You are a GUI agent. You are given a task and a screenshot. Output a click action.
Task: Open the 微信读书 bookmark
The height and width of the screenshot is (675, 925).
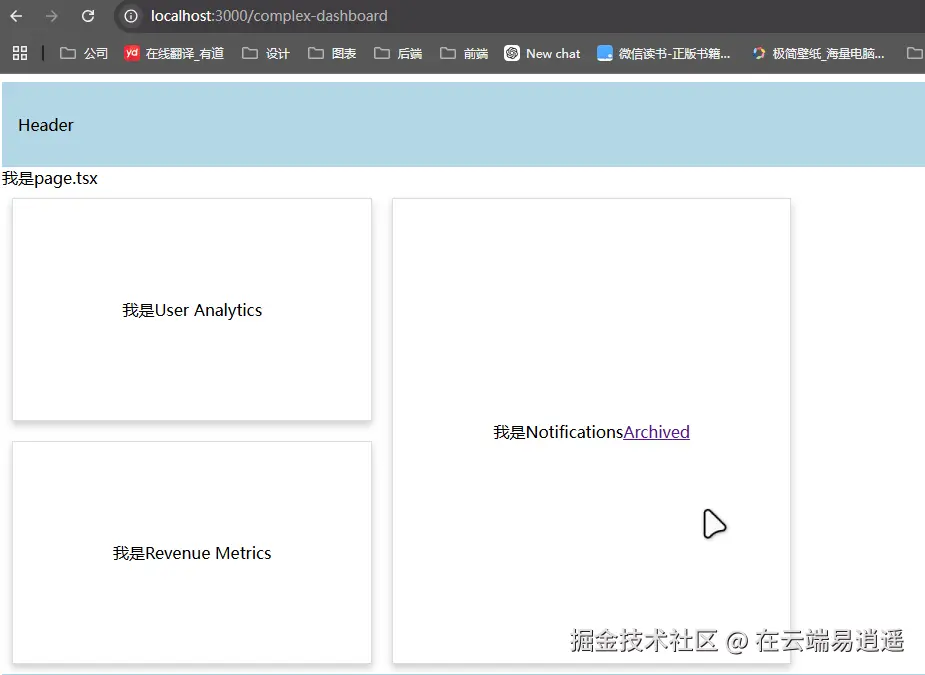[x=664, y=54]
